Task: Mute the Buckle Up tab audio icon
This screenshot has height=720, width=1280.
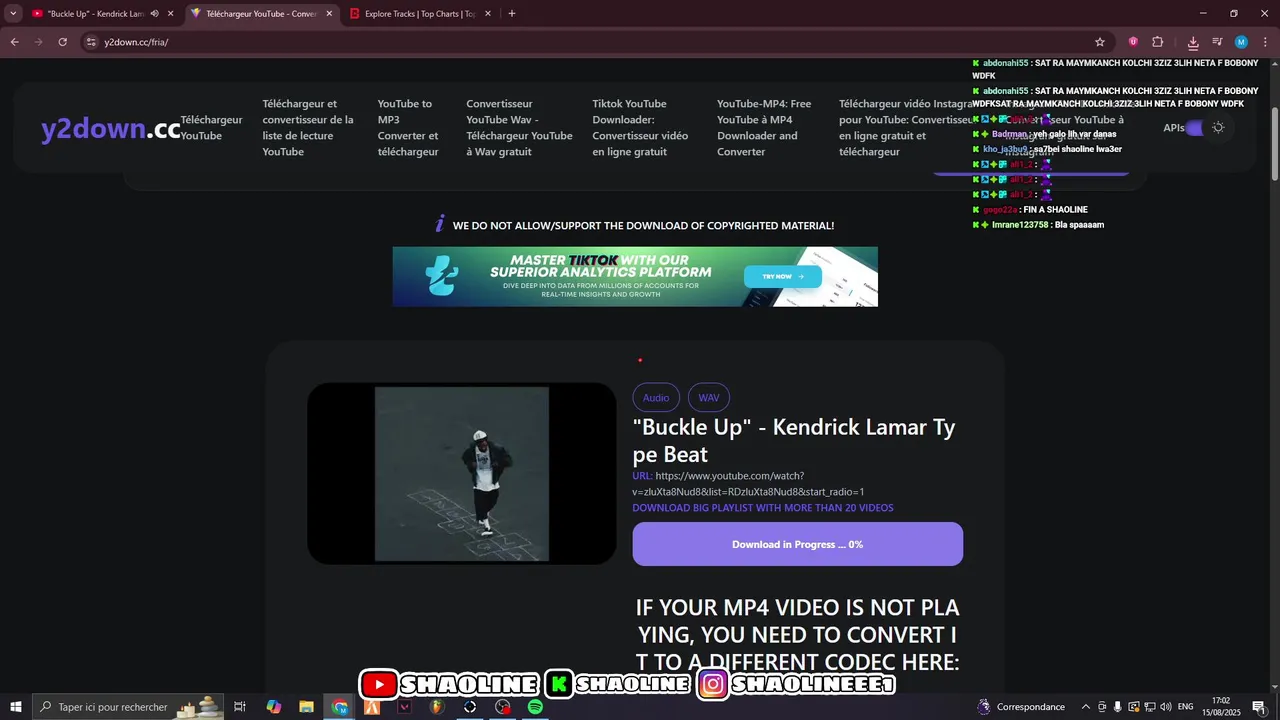Action: click(x=154, y=14)
